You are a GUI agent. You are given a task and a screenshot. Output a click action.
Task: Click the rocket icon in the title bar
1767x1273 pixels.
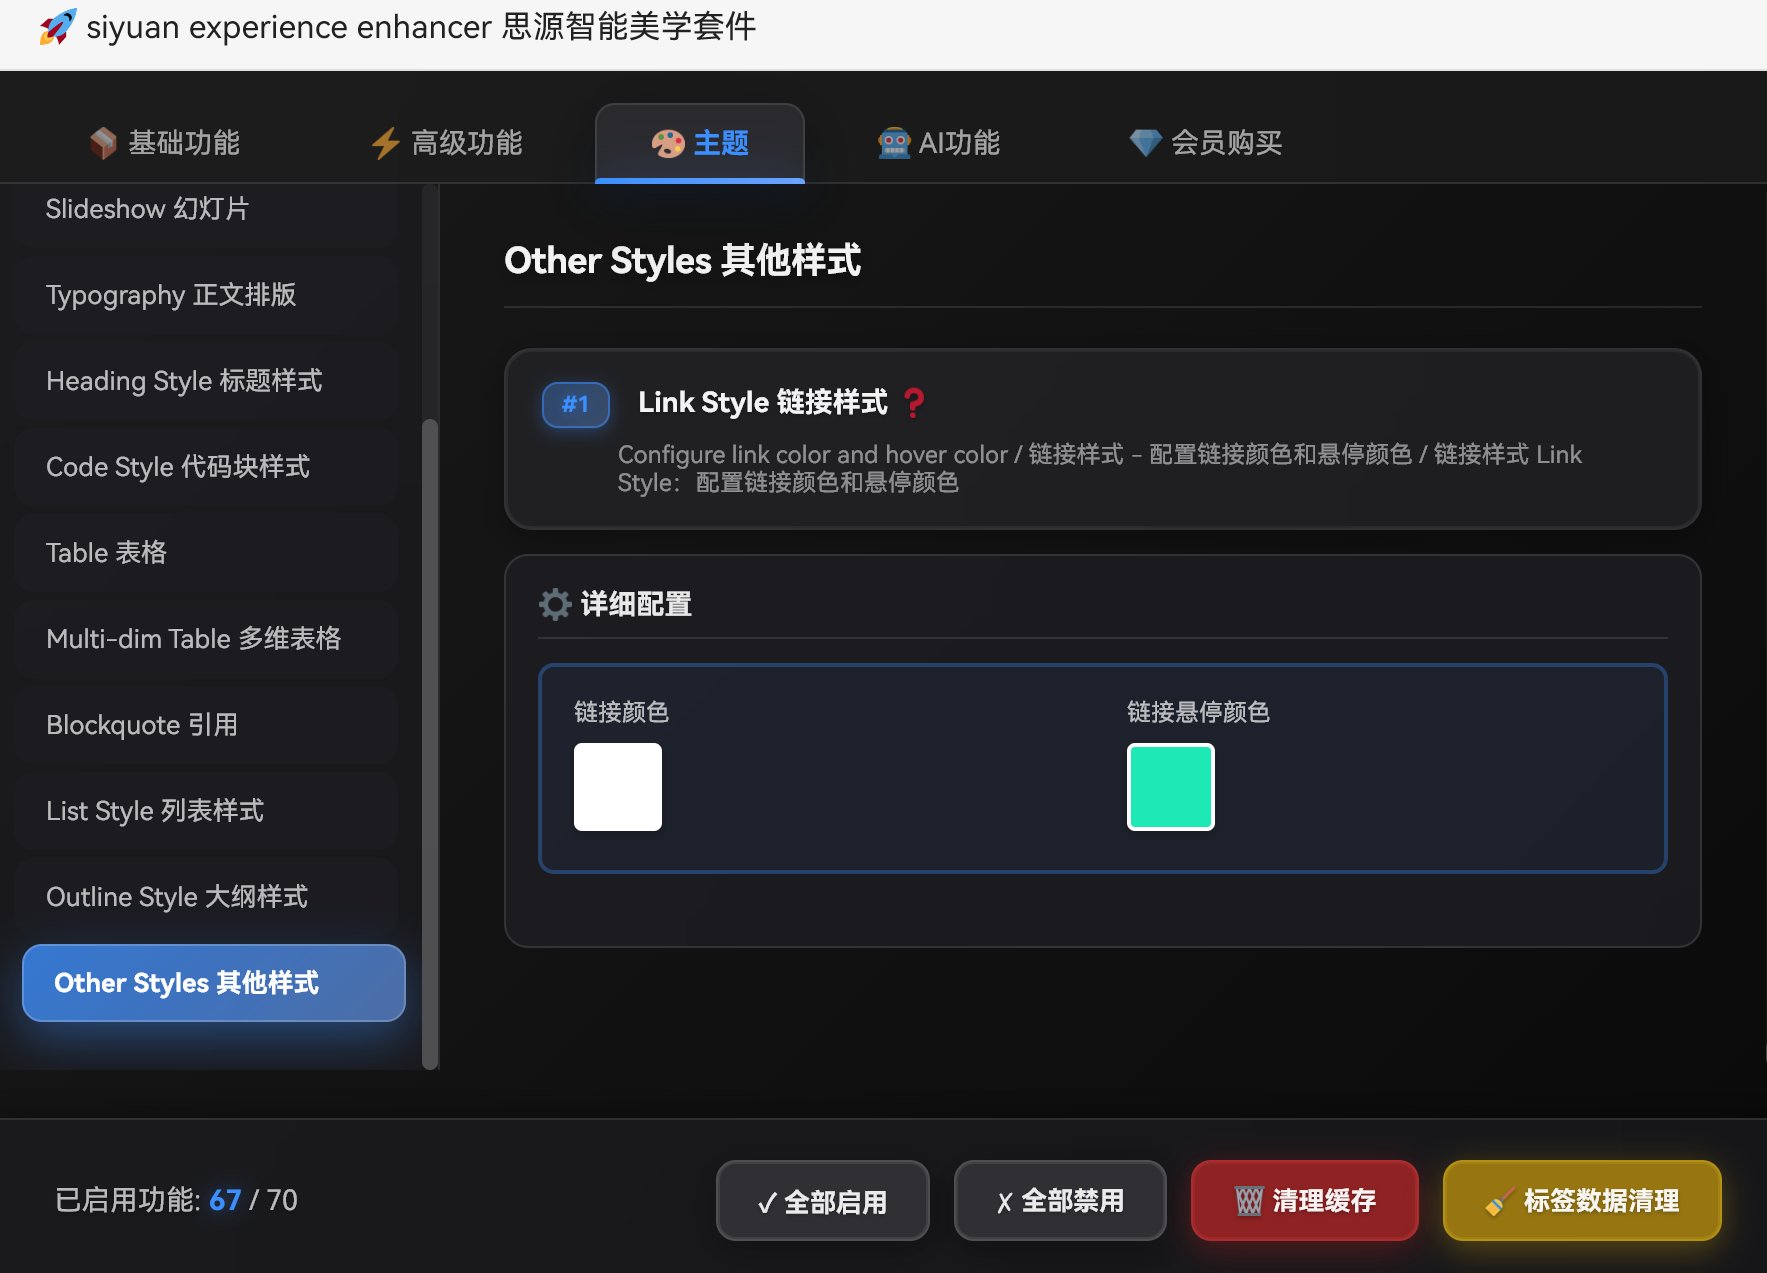[57, 27]
